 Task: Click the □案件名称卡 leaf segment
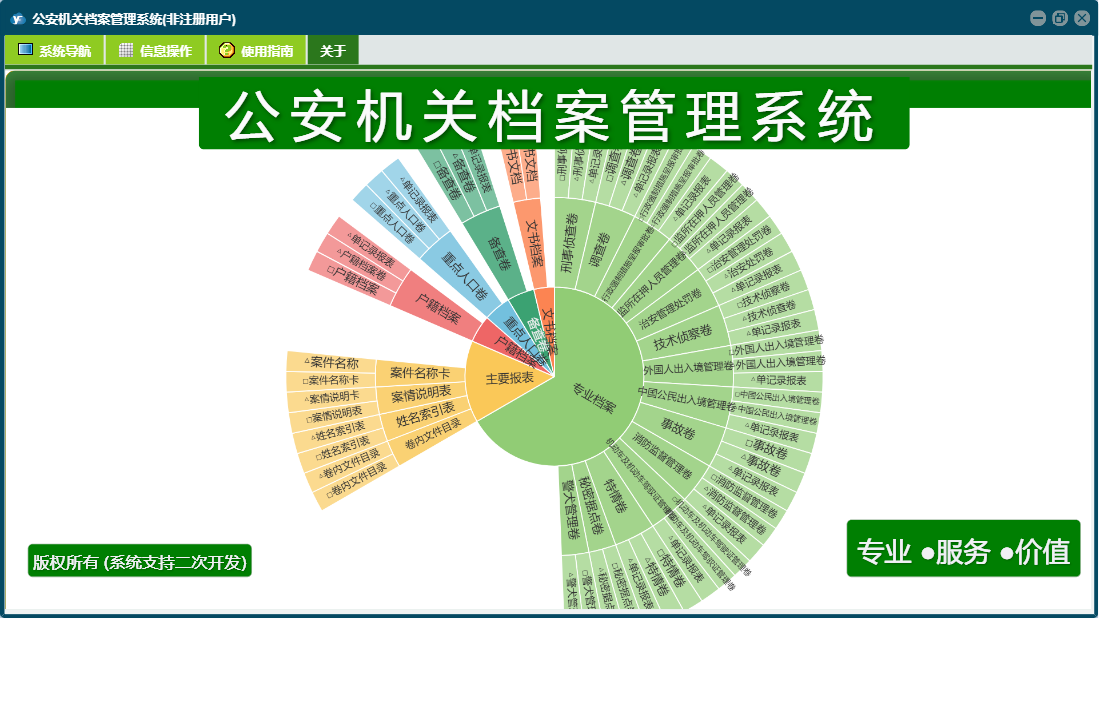332,380
